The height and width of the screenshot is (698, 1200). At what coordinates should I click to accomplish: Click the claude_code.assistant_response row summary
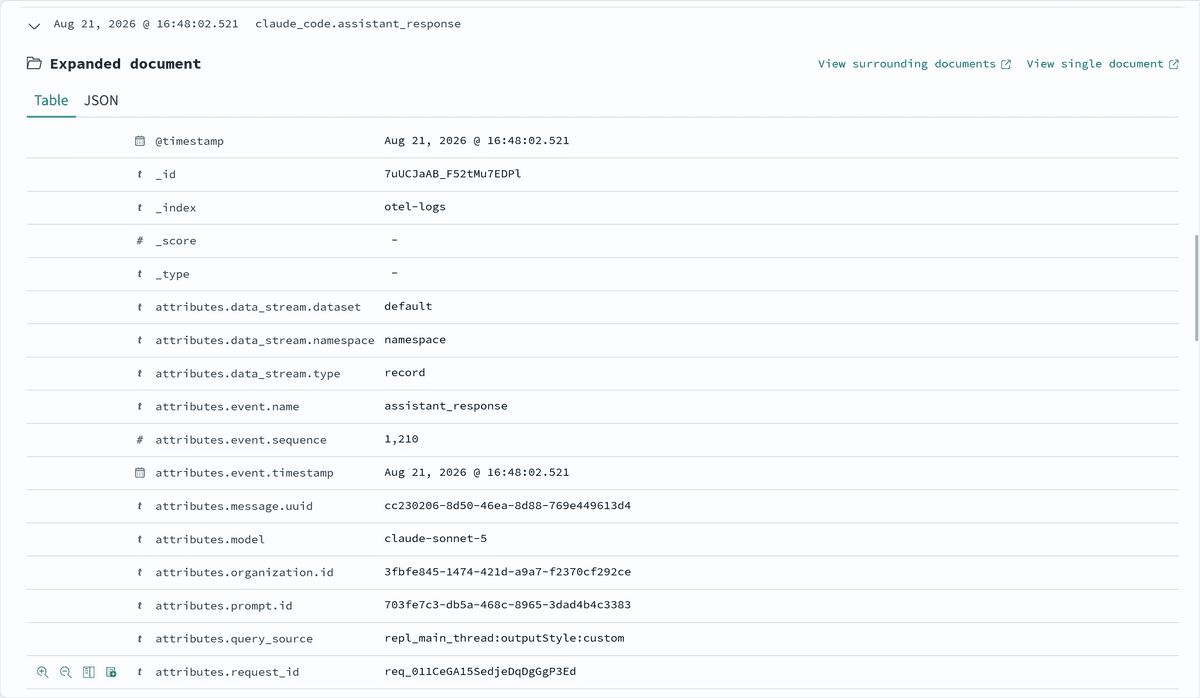pos(358,24)
